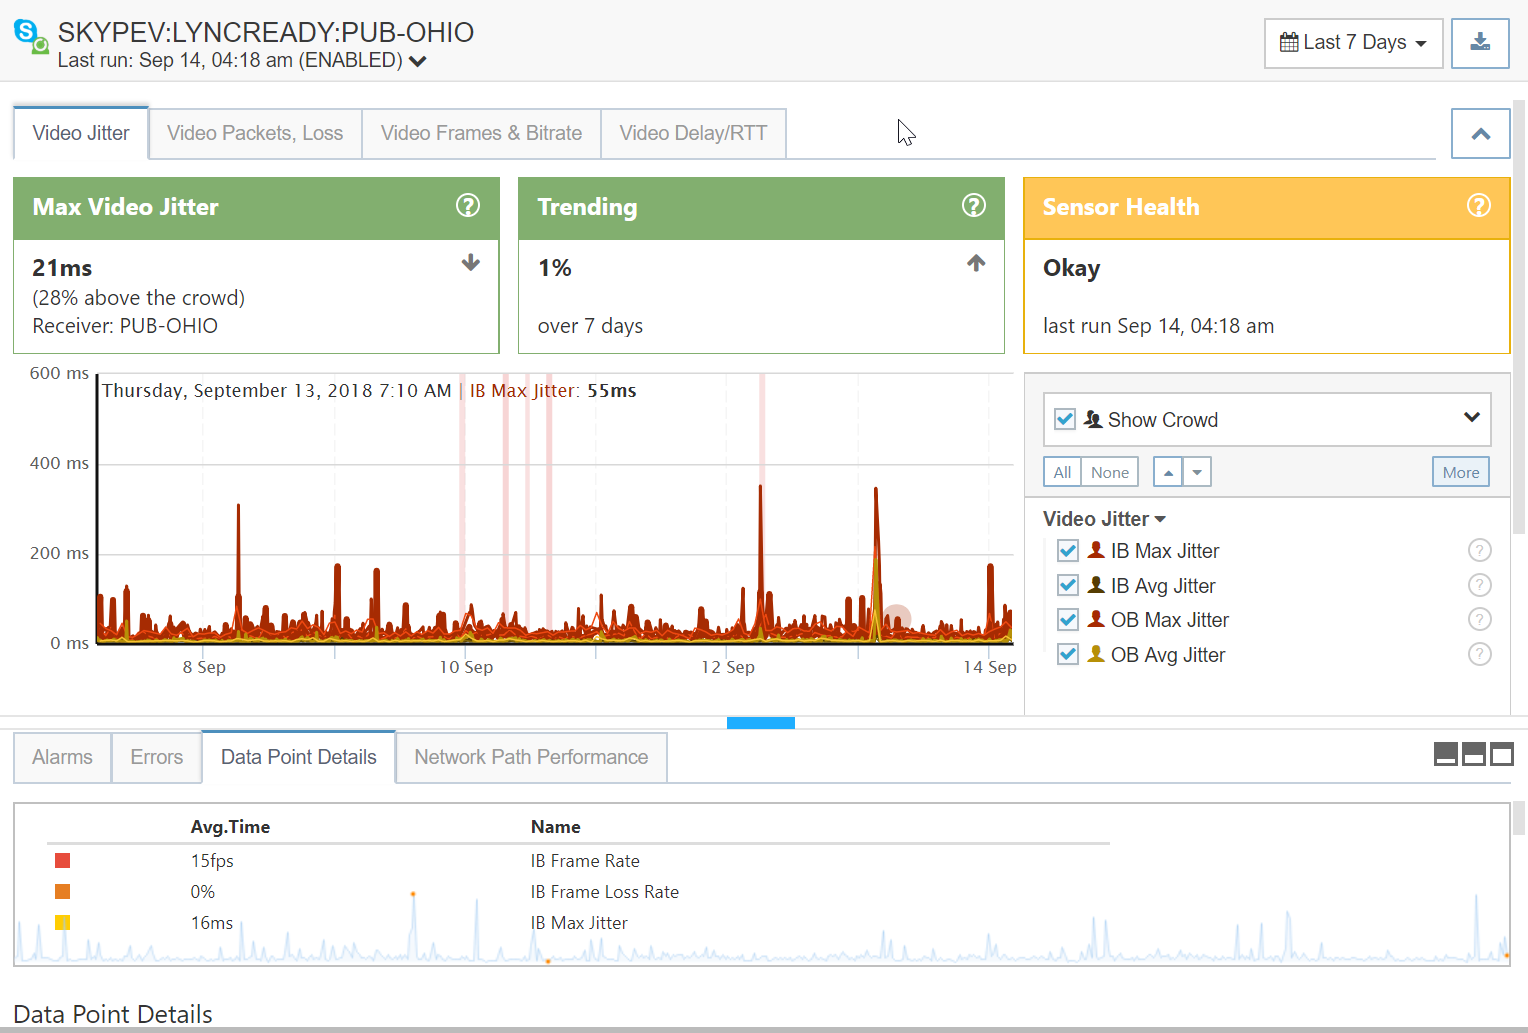This screenshot has width=1528, height=1033.
Task: Click the All series button
Action: coord(1062,472)
